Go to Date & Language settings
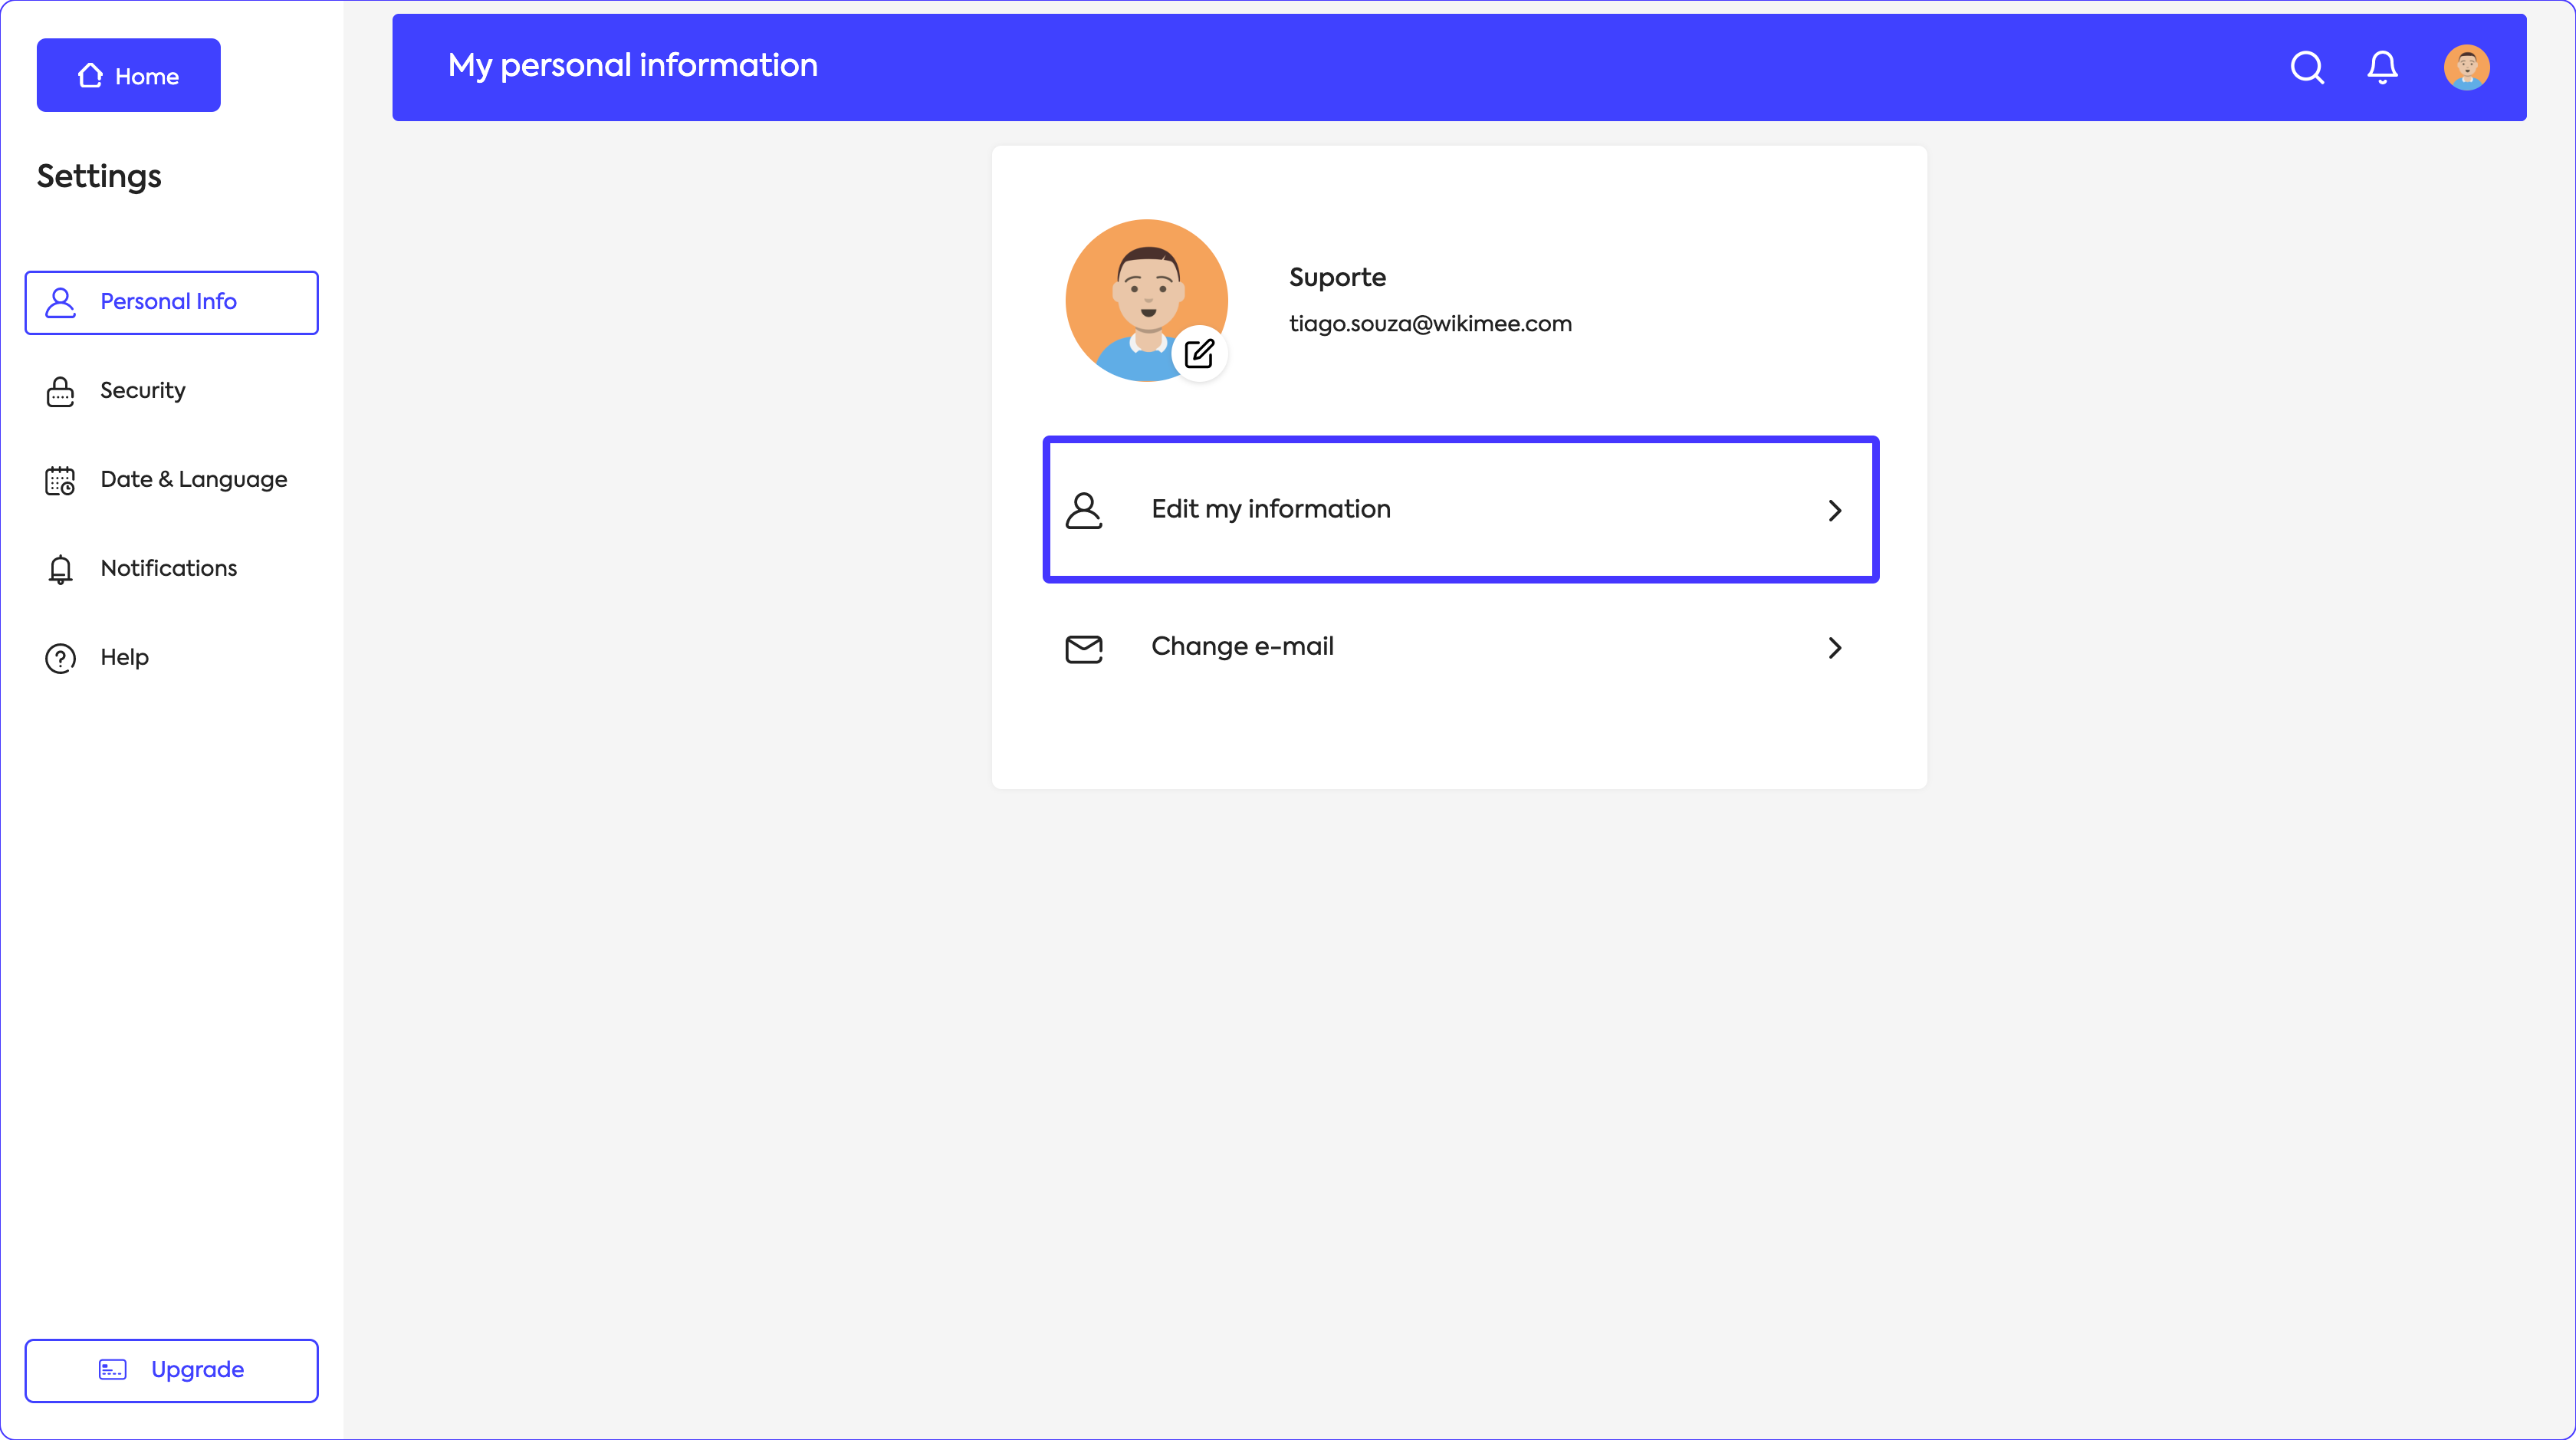The height and width of the screenshot is (1440, 2576). [193, 480]
